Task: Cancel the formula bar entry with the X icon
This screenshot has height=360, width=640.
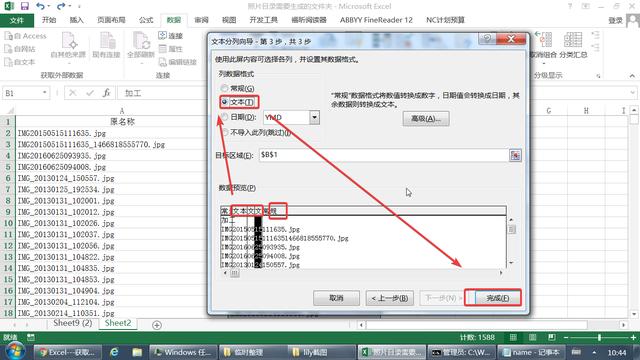Action: click(73, 93)
